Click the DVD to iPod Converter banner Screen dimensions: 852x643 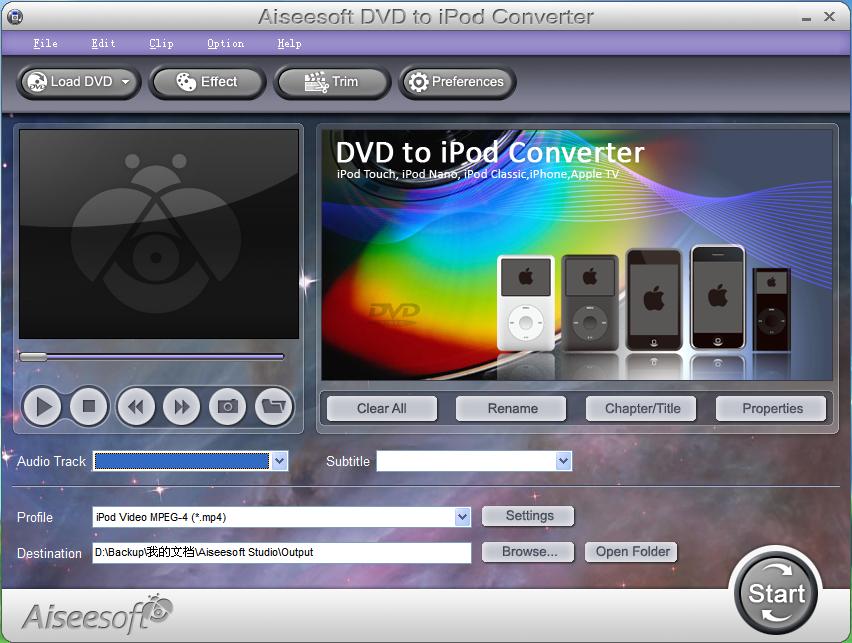(x=577, y=254)
